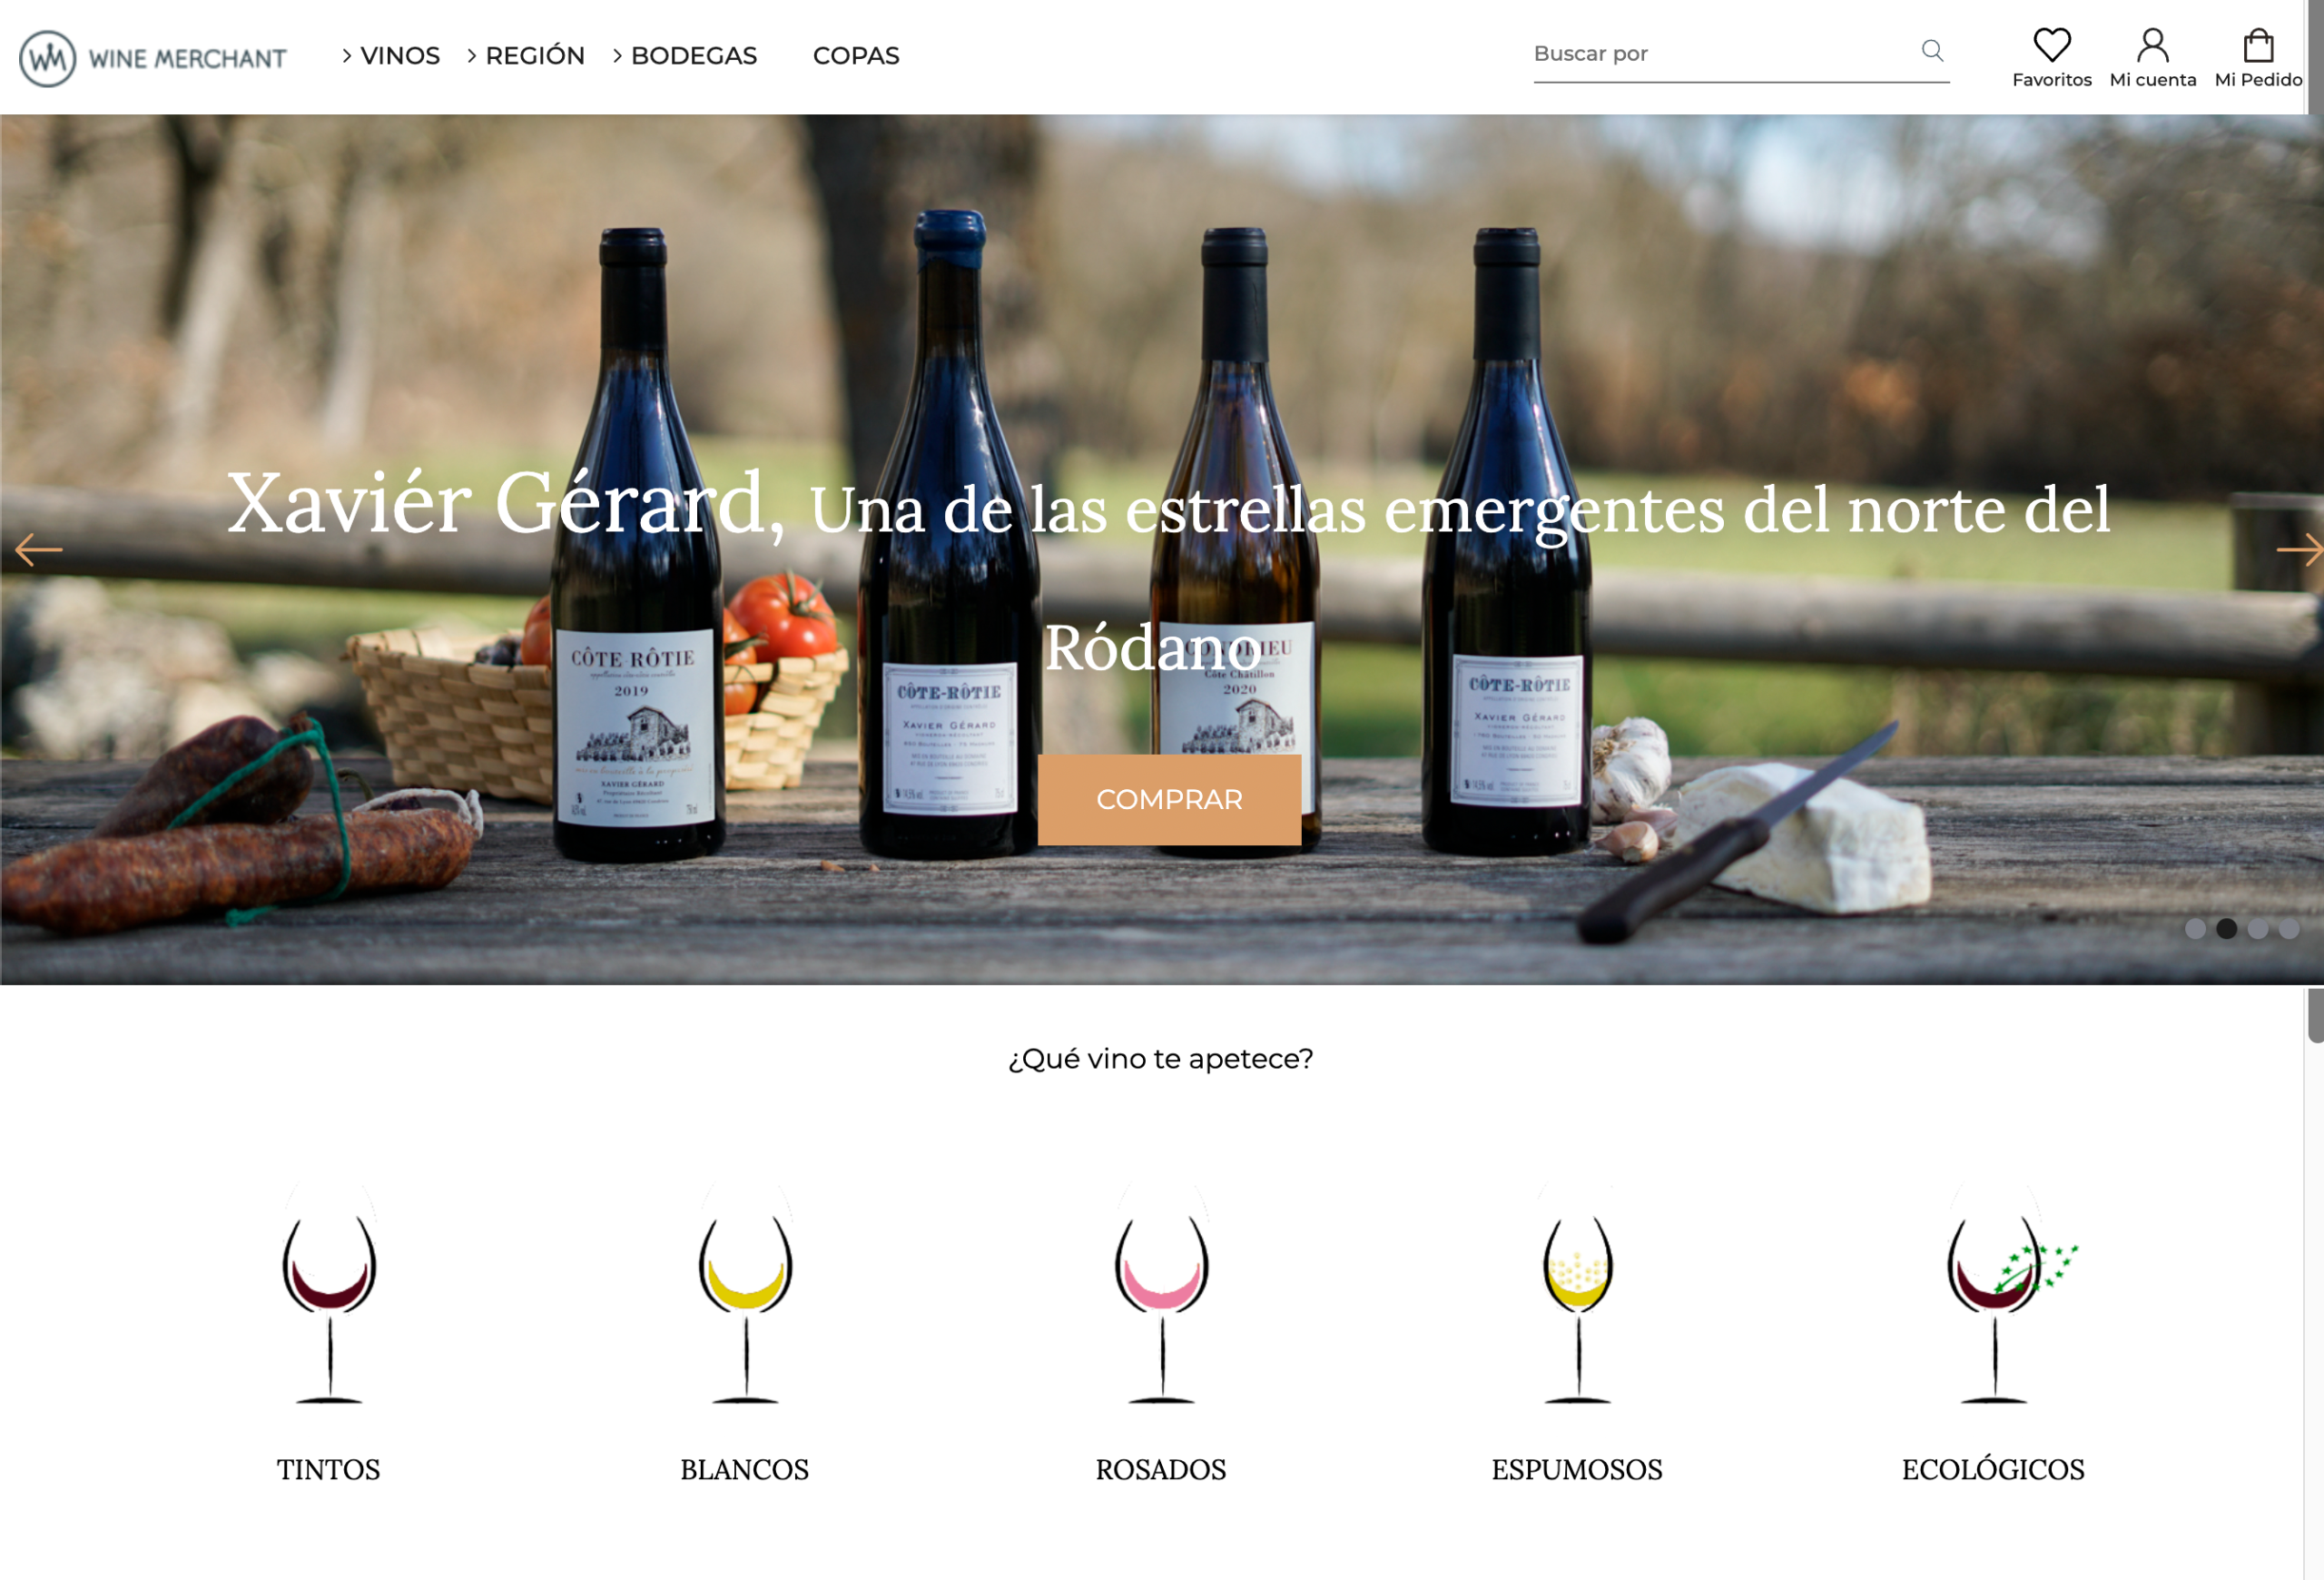
Task: Select the first carousel dot
Action: (2194, 928)
